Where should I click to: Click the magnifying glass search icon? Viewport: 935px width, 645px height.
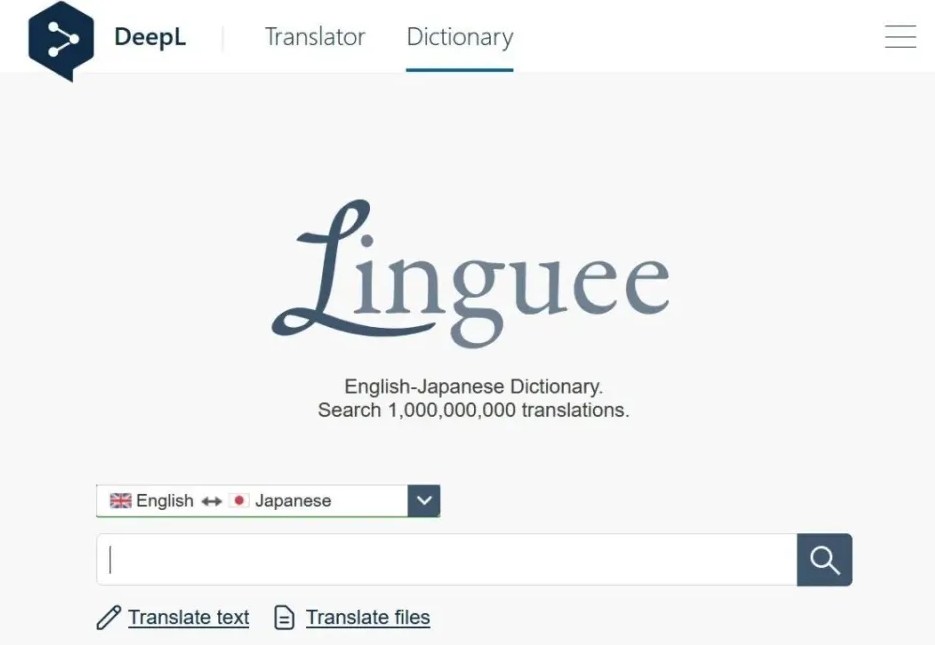(823, 560)
